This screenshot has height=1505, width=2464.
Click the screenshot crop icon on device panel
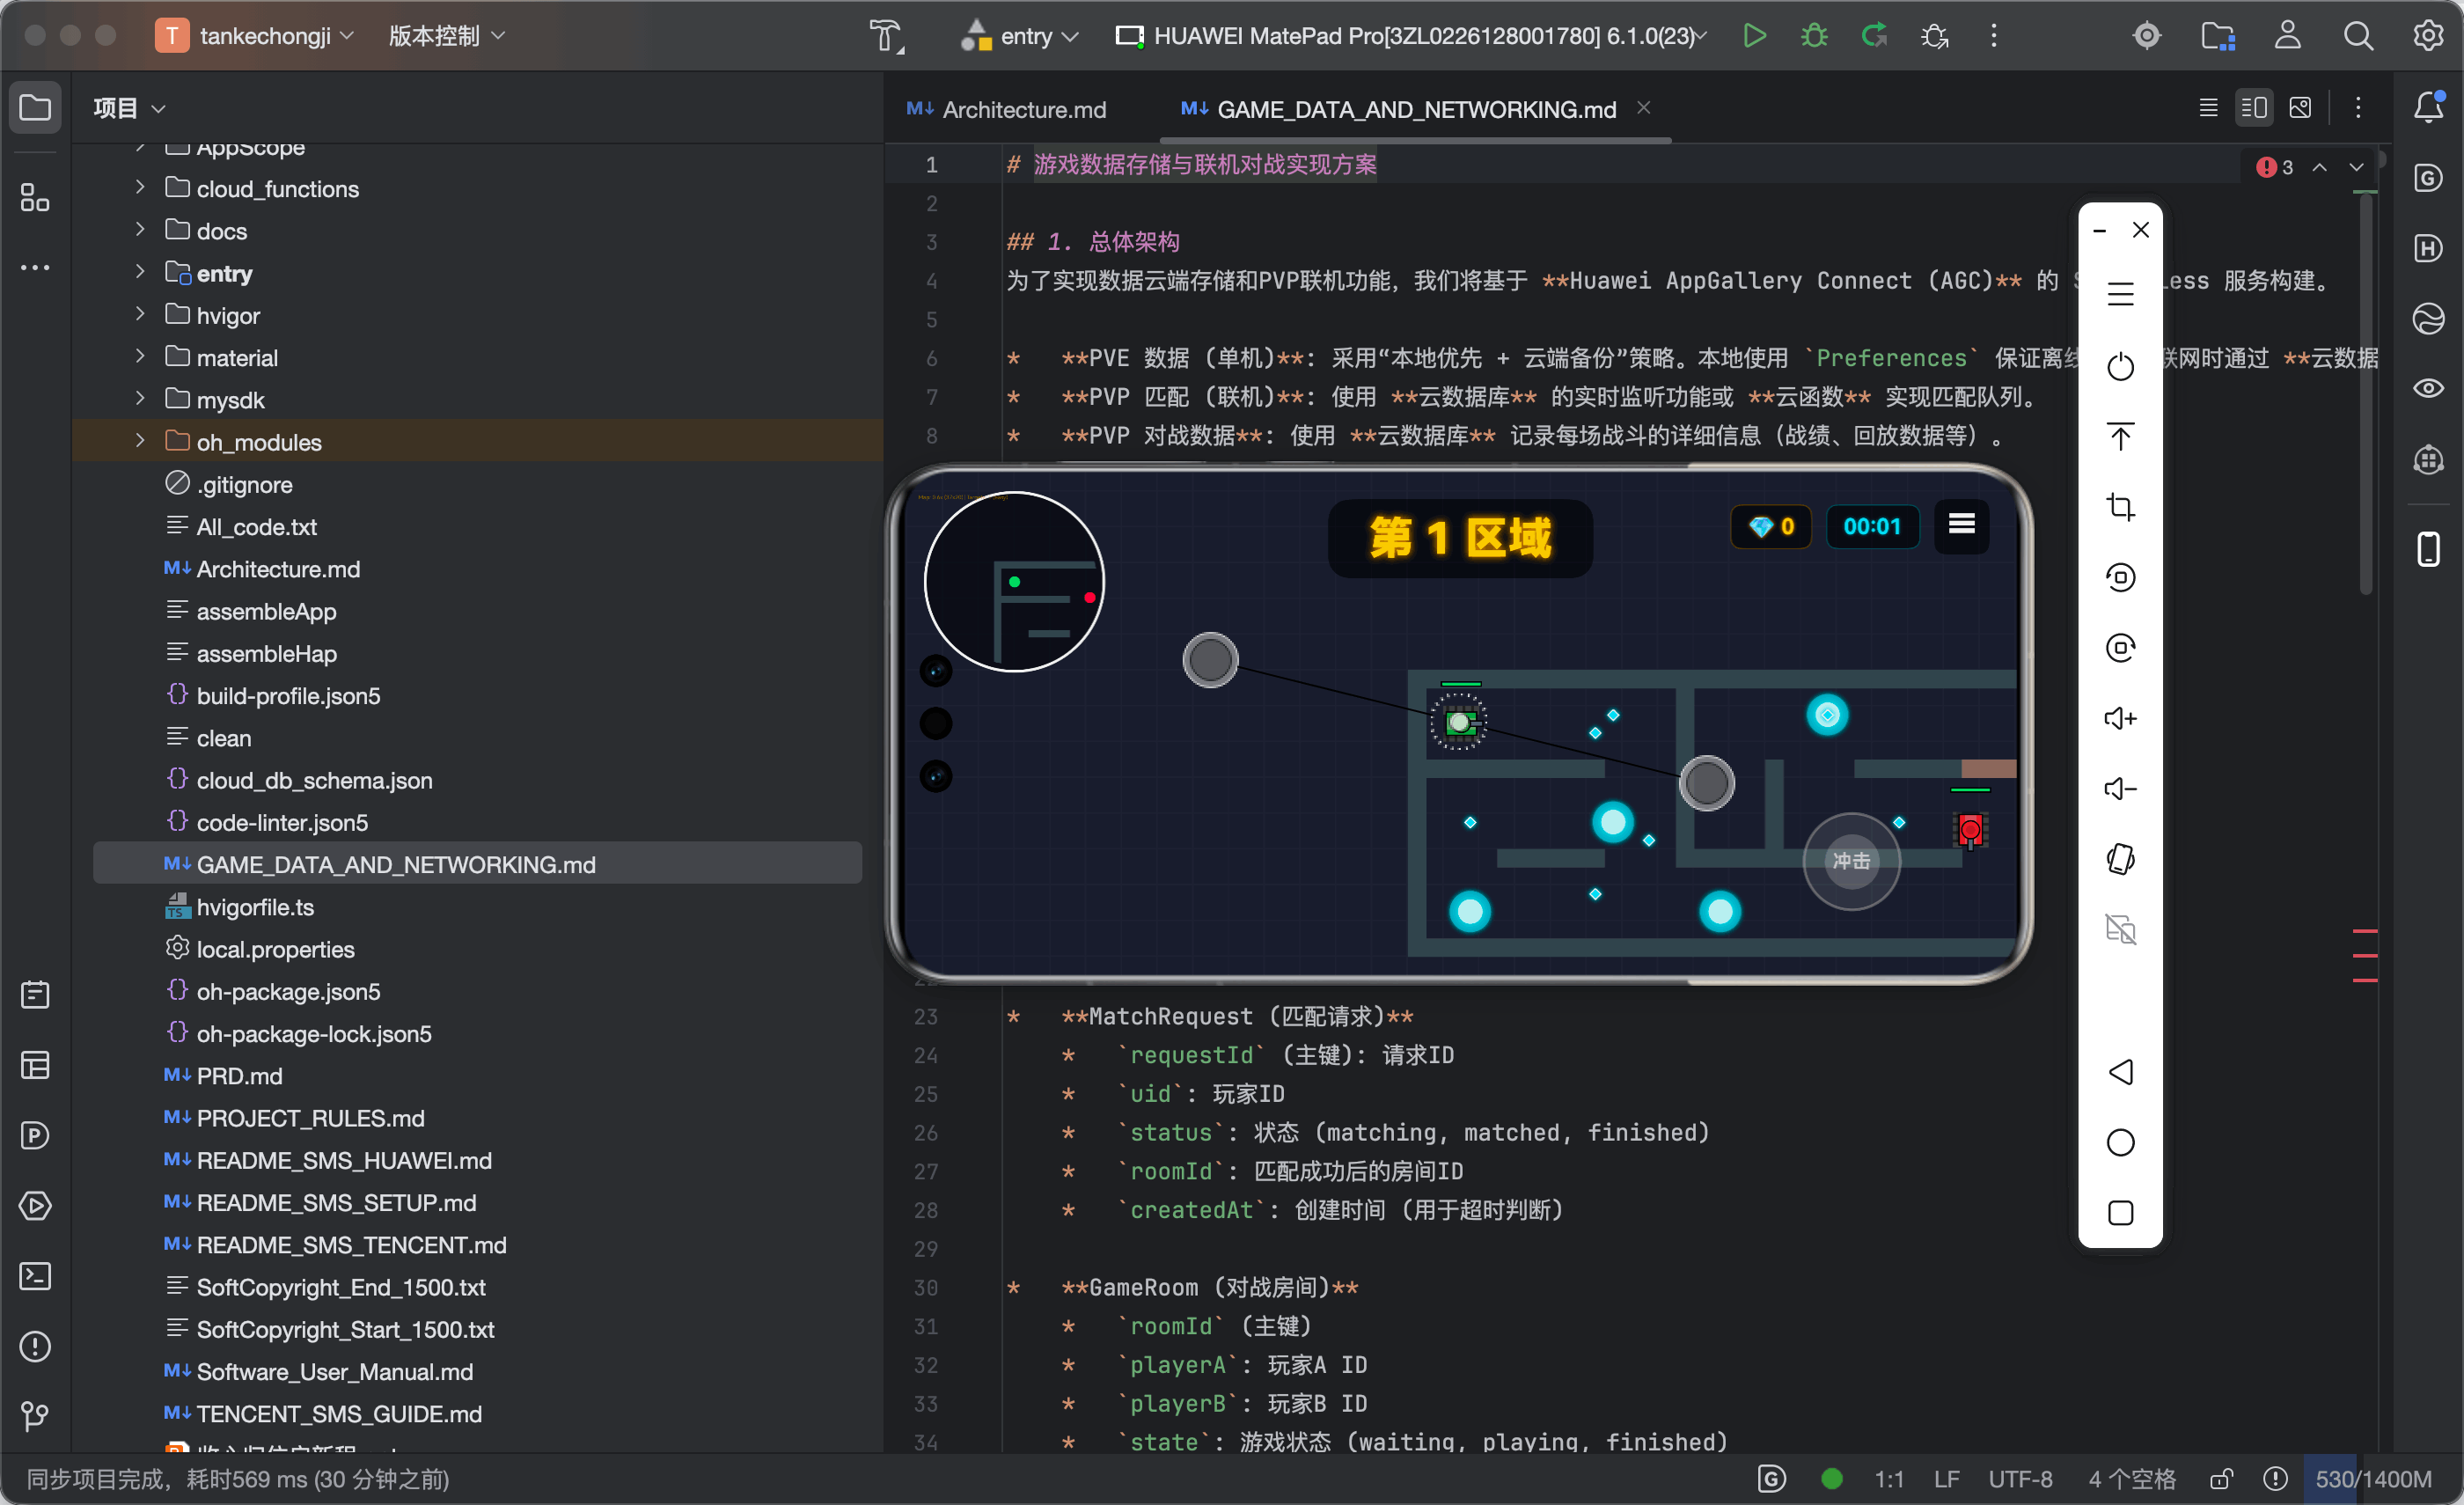pyautogui.click(x=2120, y=507)
